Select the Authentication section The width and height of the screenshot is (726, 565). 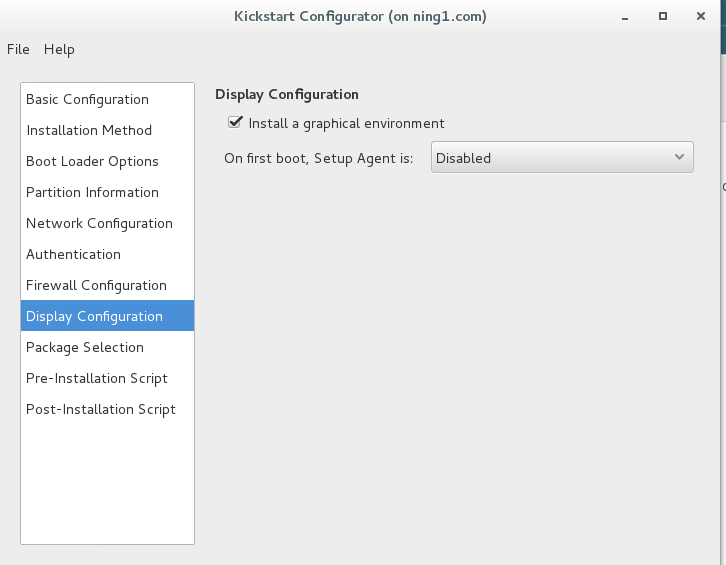pyautogui.click(x=73, y=254)
